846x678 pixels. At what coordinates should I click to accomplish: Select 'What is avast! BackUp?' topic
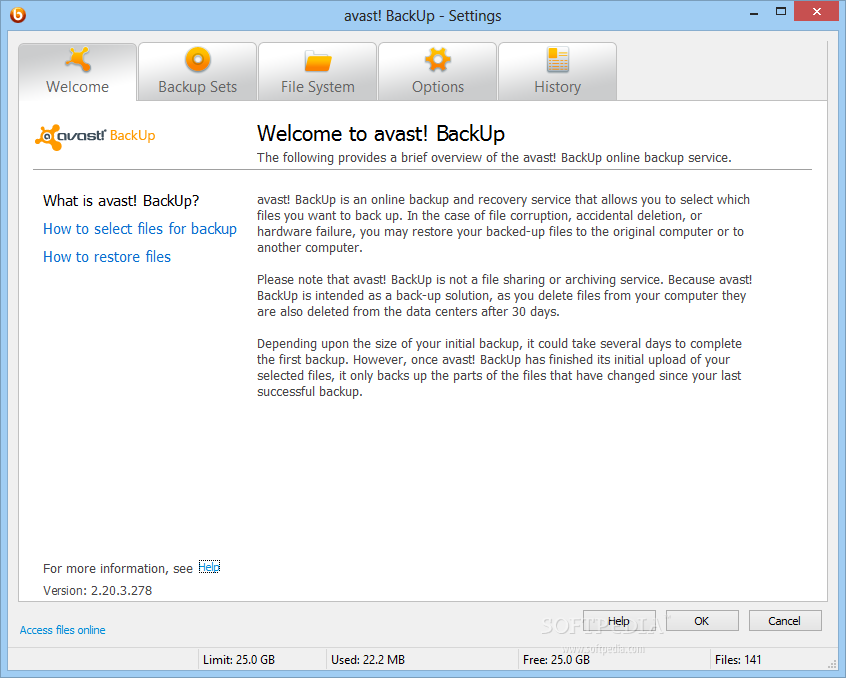[x=121, y=201]
